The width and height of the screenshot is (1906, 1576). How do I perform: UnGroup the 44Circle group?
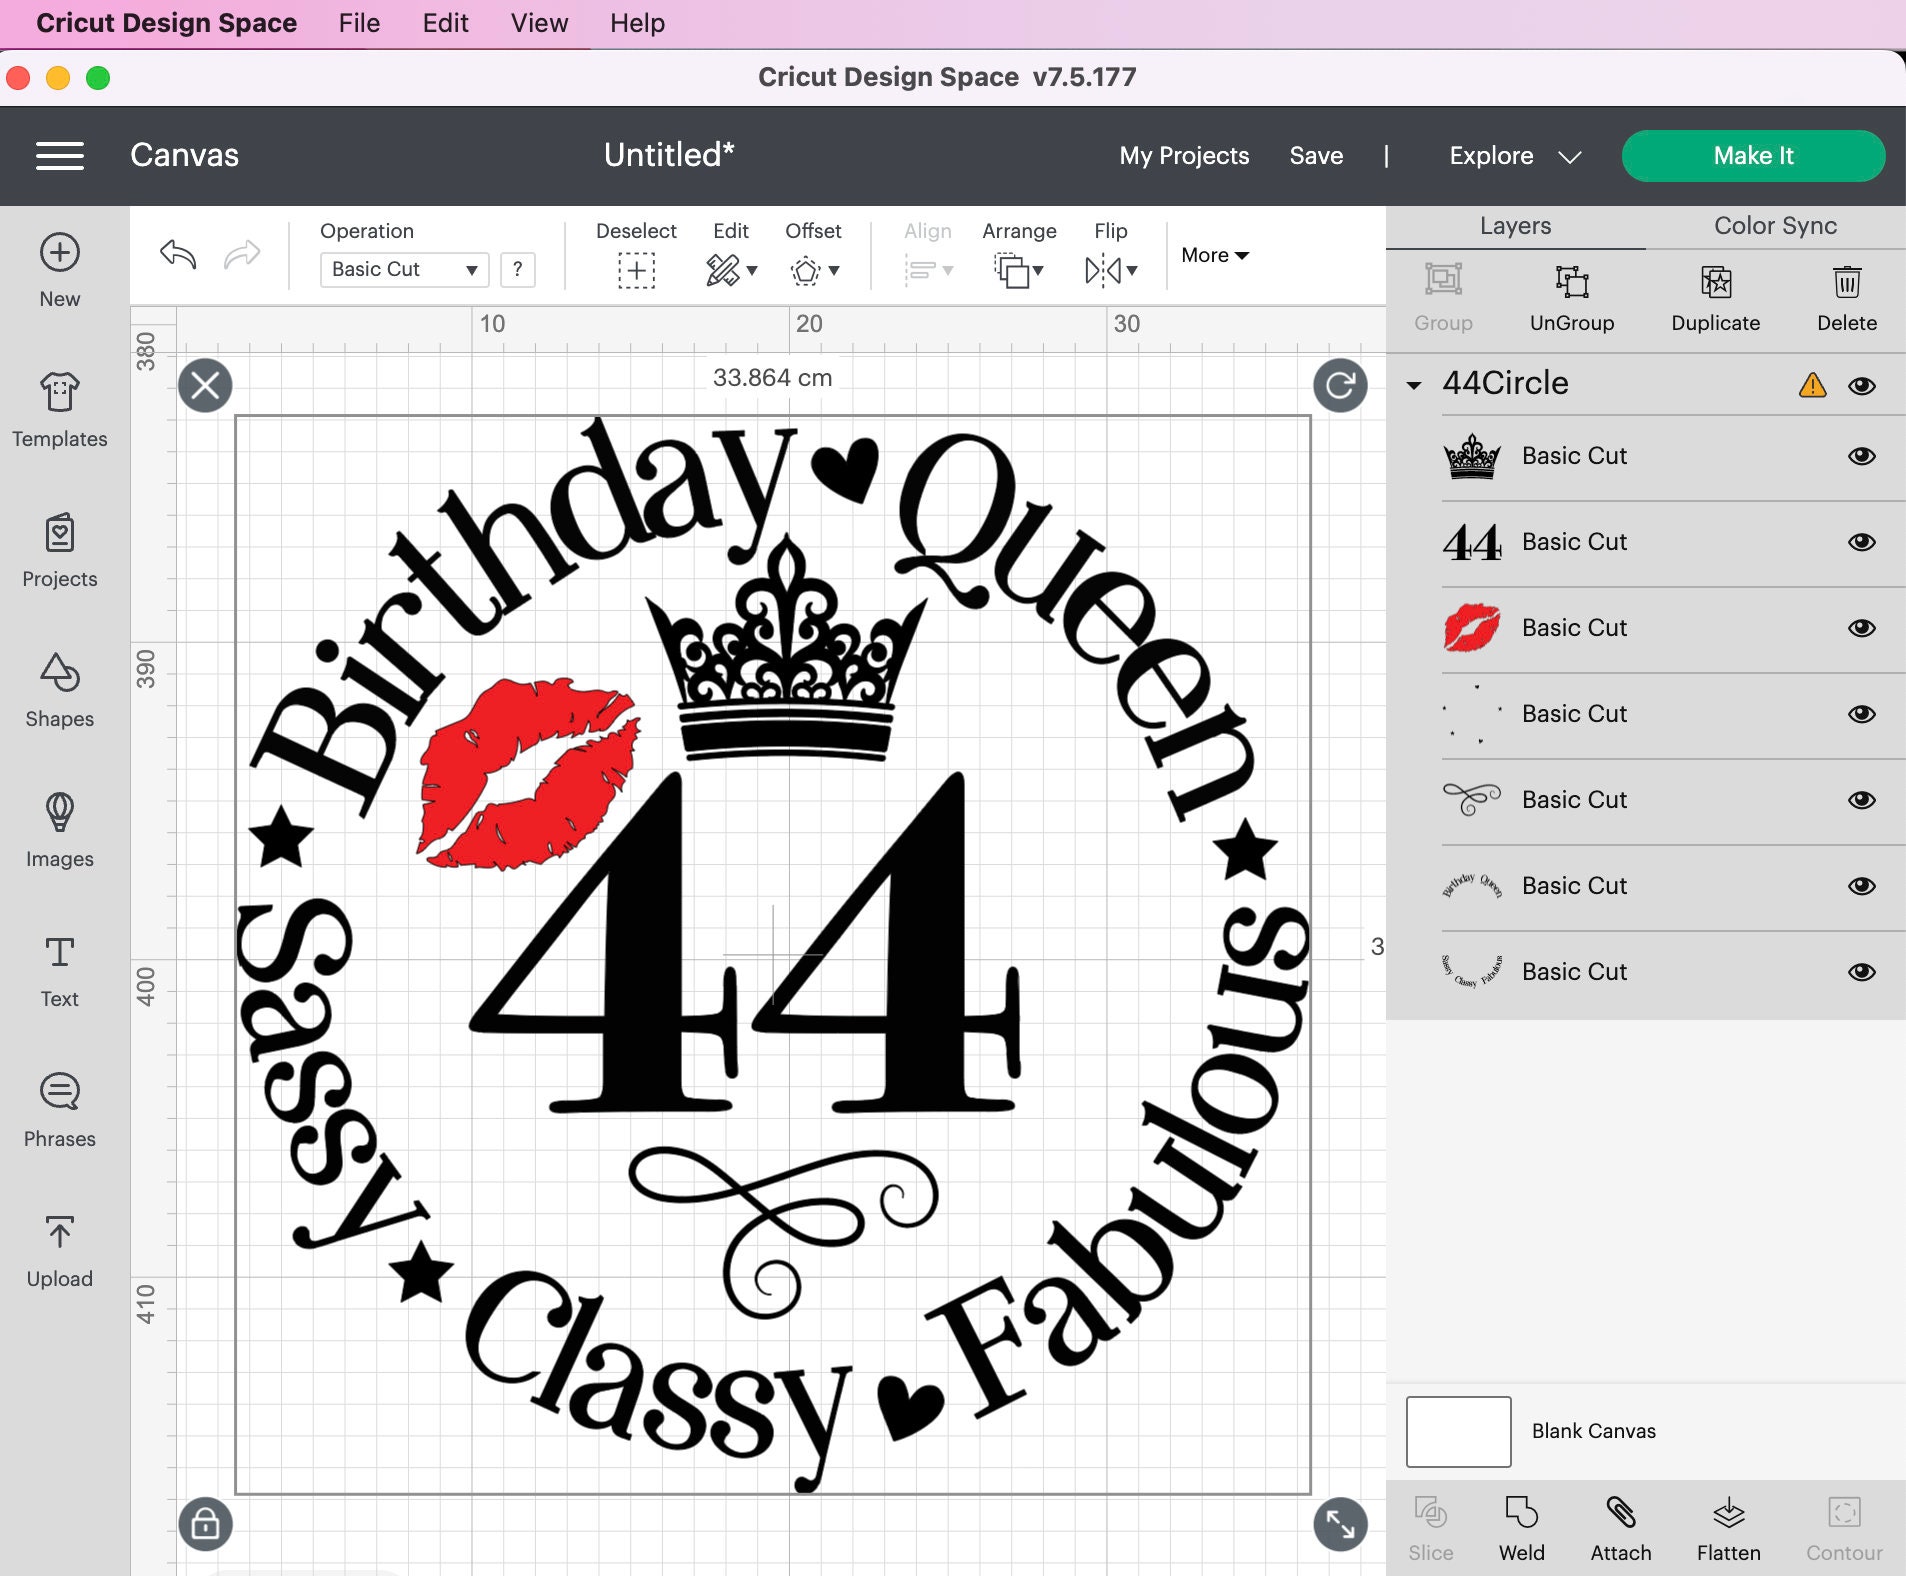coord(1572,297)
